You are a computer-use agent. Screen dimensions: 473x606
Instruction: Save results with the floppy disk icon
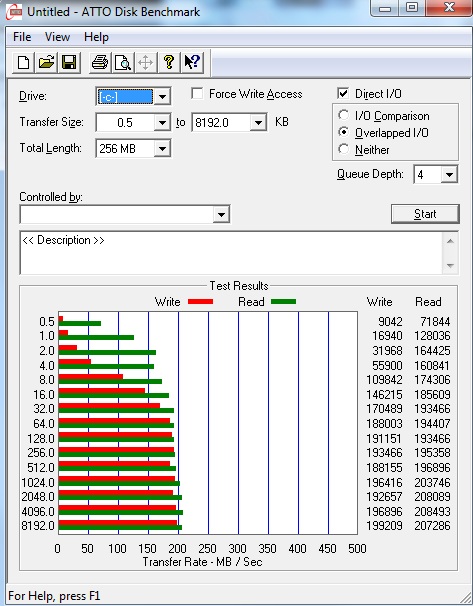tap(69, 62)
